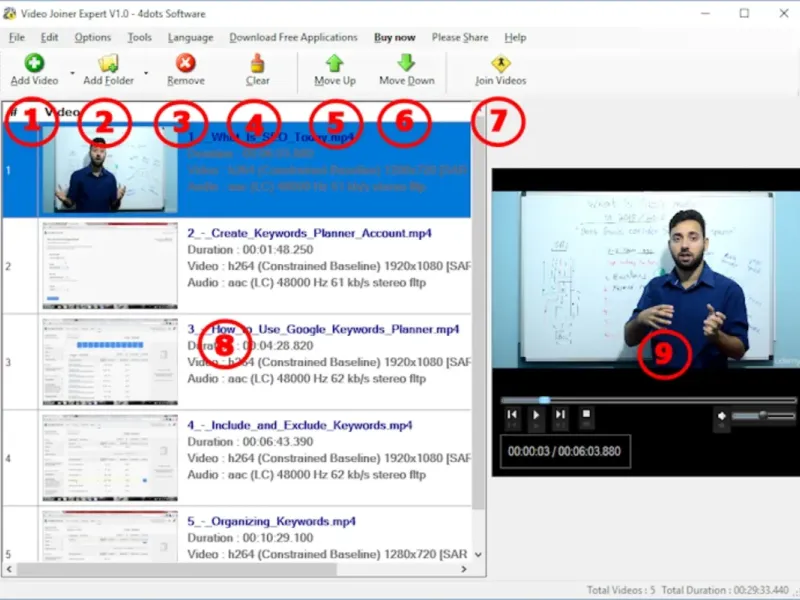Click the Add Video toolbar icon
Screen dimensions: 800x600
tap(34, 63)
